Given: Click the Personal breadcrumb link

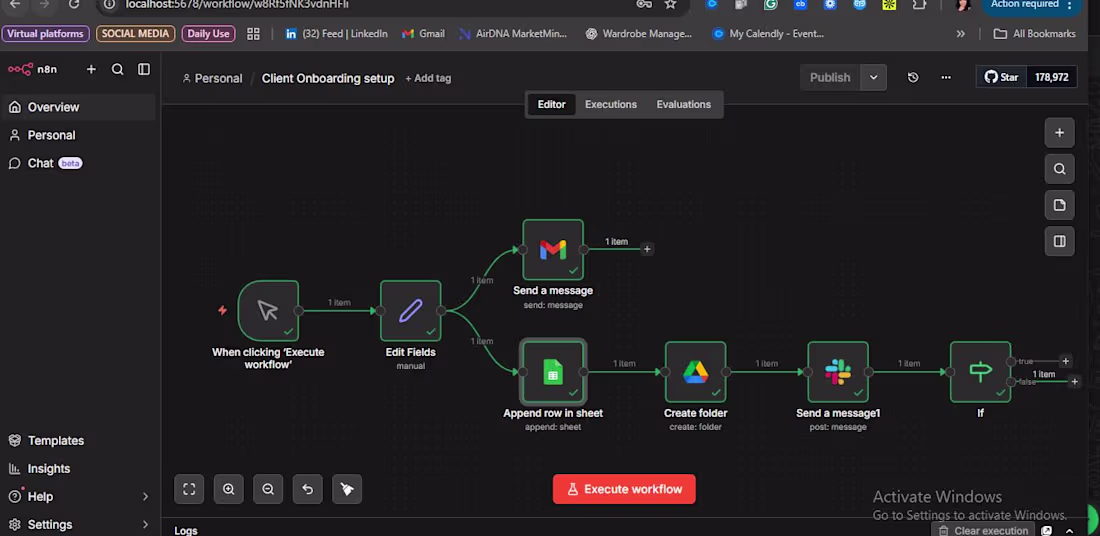Looking at the screenshot, I should pyautogui.click(x=212, y=79).
